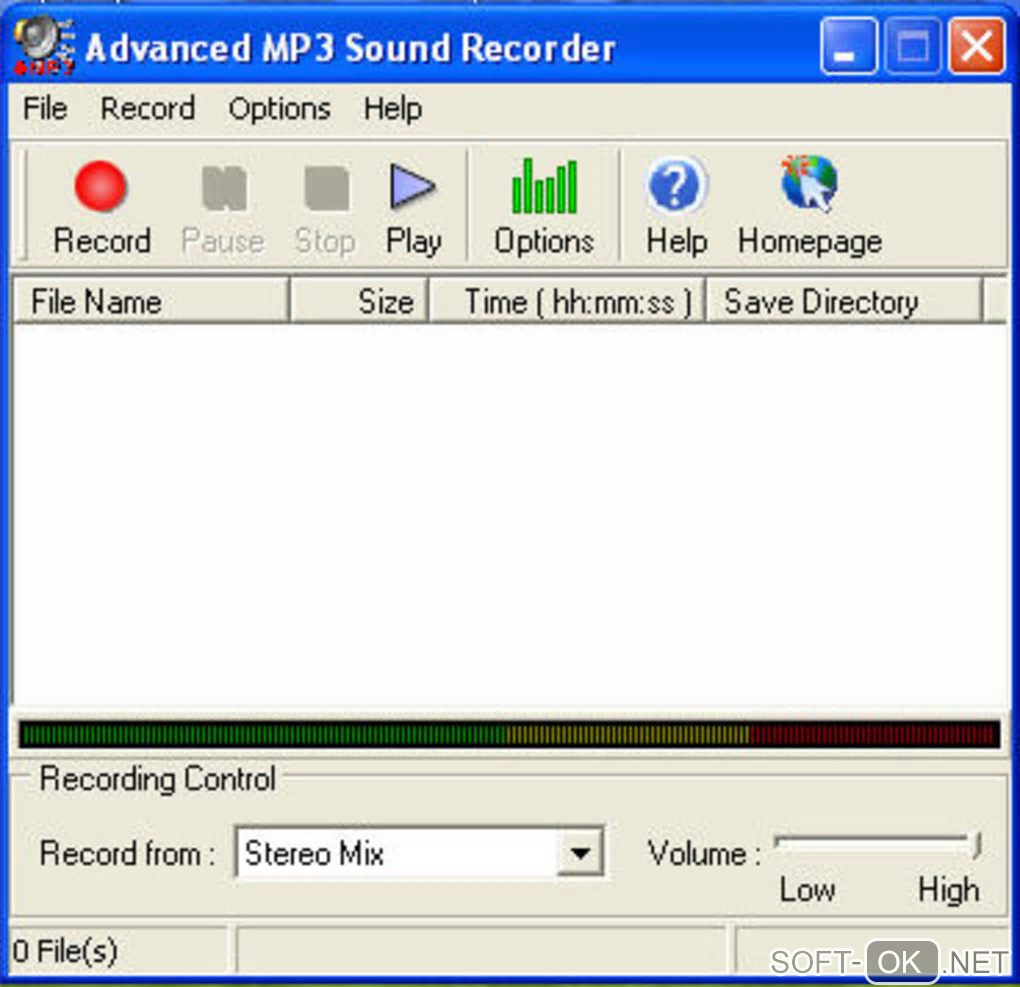Image resolution: width=1020 pixels, height=987 pixels.
Task: Click the application icon in the title bar
Action: 44,47
